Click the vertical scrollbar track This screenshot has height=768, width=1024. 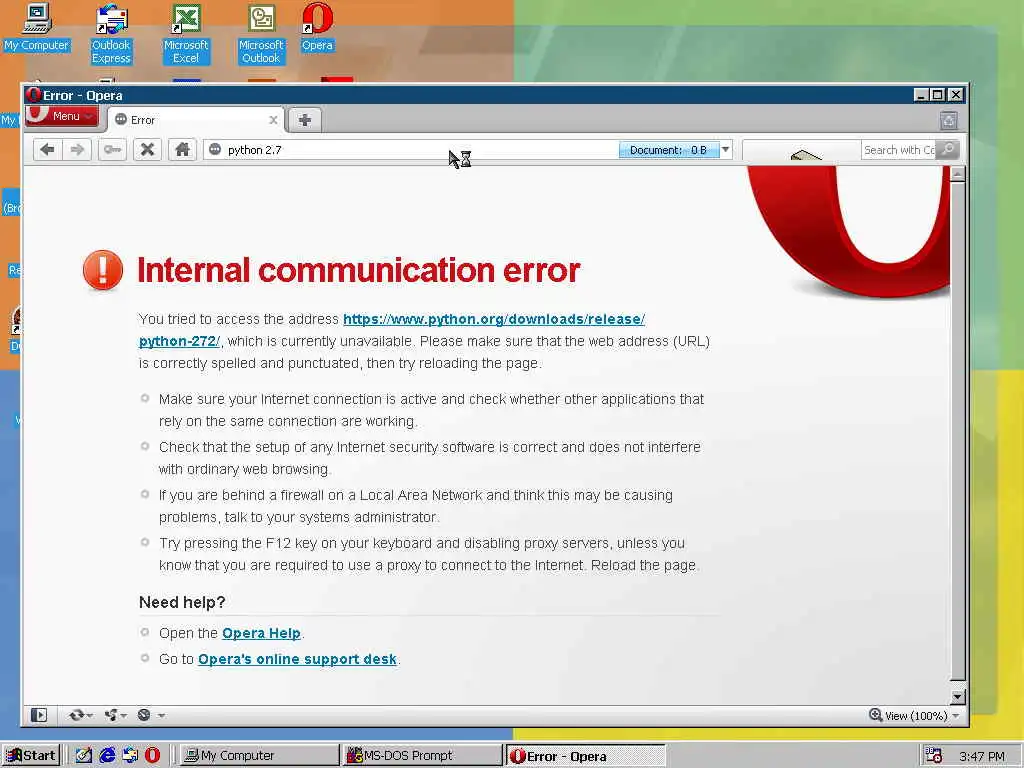(x=957, y=431)
